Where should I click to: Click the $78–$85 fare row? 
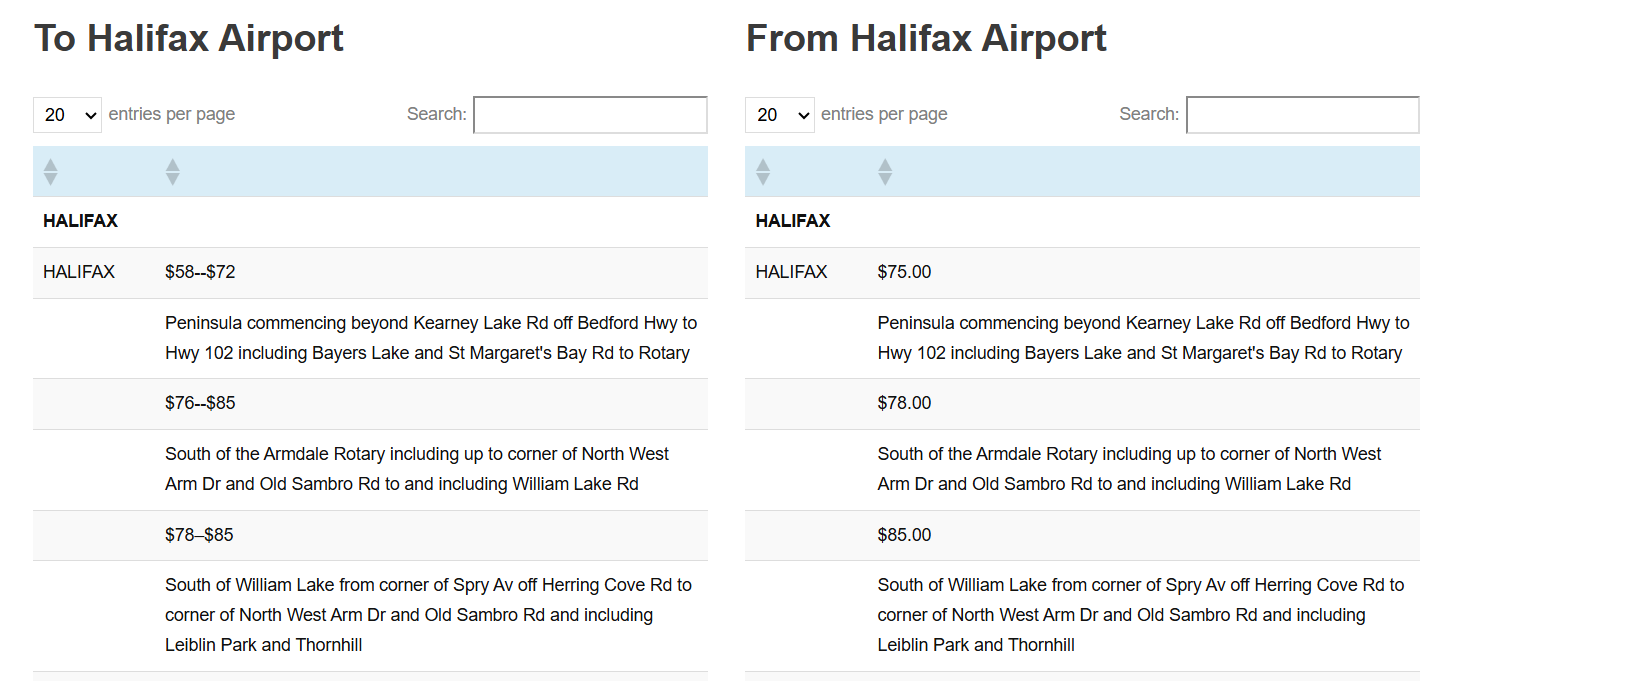click(x=199, y=535)
